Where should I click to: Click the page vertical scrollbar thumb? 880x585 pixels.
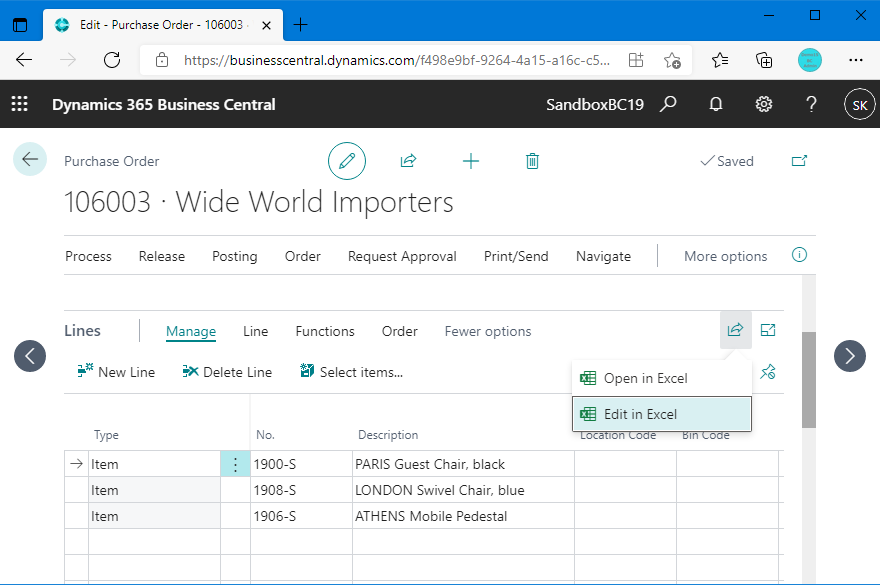(x=808, y=380)
